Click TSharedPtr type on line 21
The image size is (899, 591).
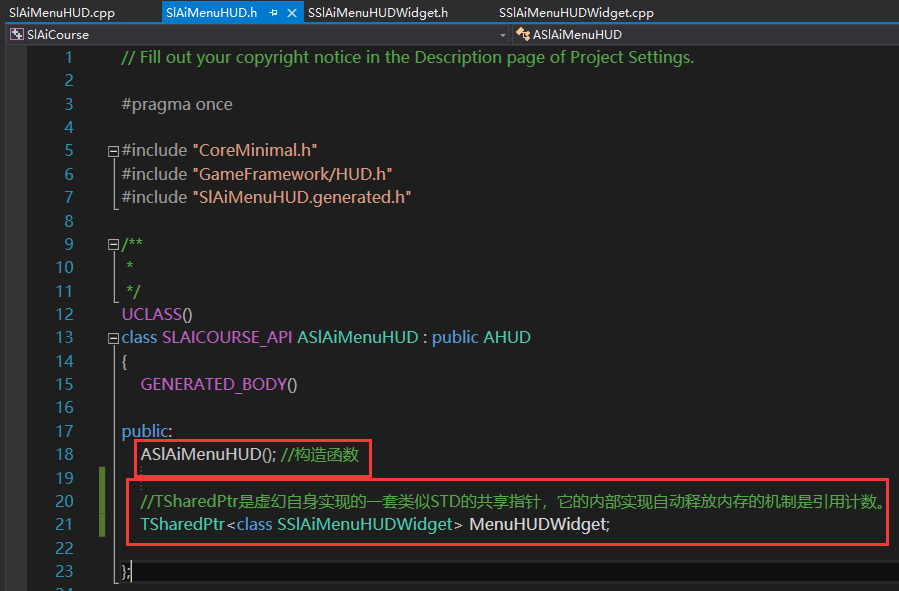(182, 525)
